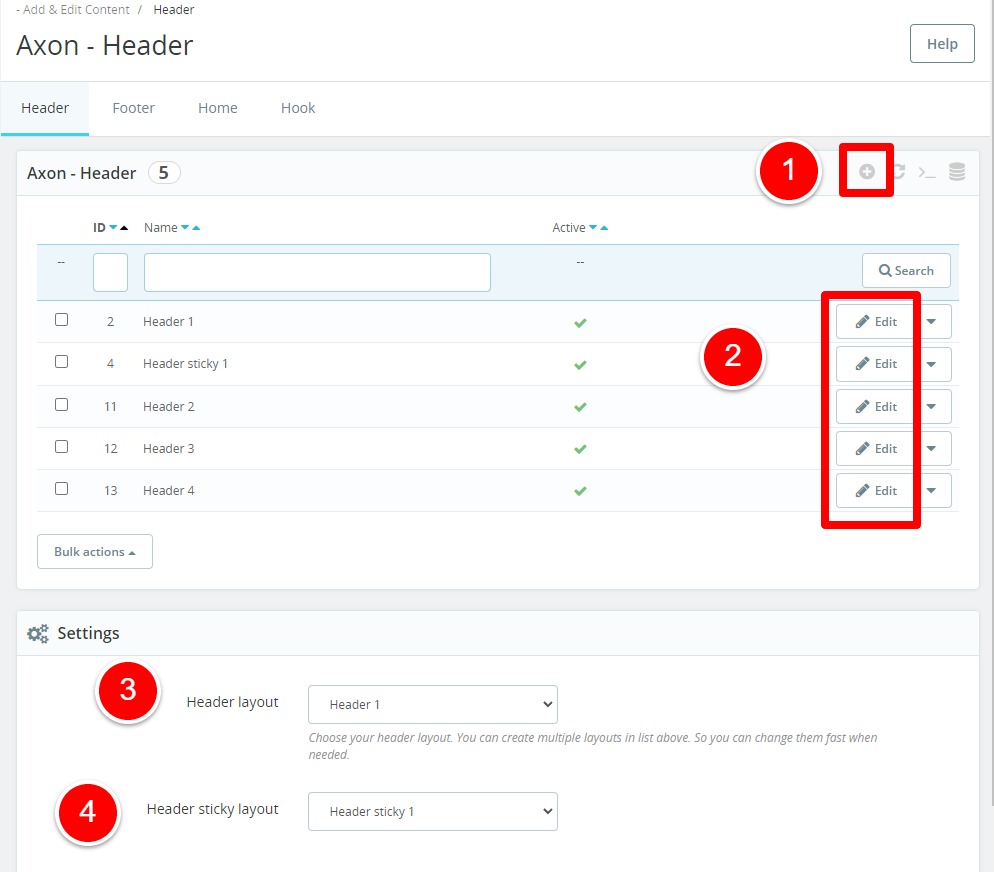The image size is (994, 872).
Task: Tick the checkbox for Header 3 row
Action: click(62, 447)
